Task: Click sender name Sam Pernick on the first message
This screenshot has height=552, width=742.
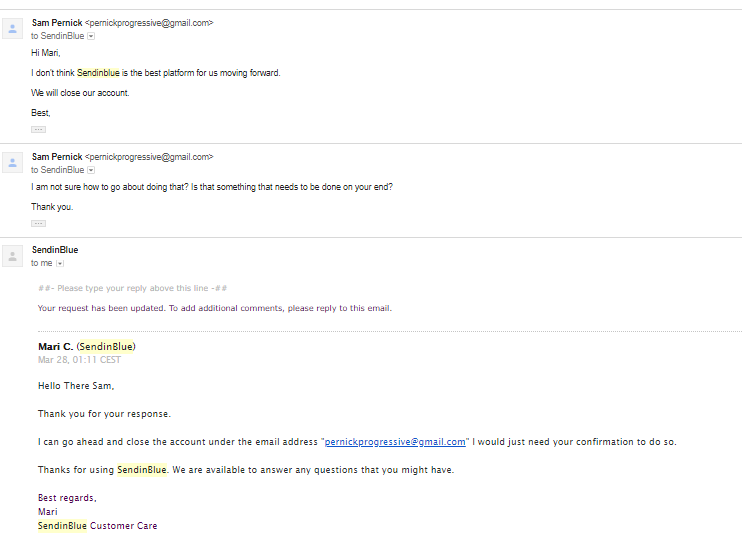Action: tap(57, 22)
